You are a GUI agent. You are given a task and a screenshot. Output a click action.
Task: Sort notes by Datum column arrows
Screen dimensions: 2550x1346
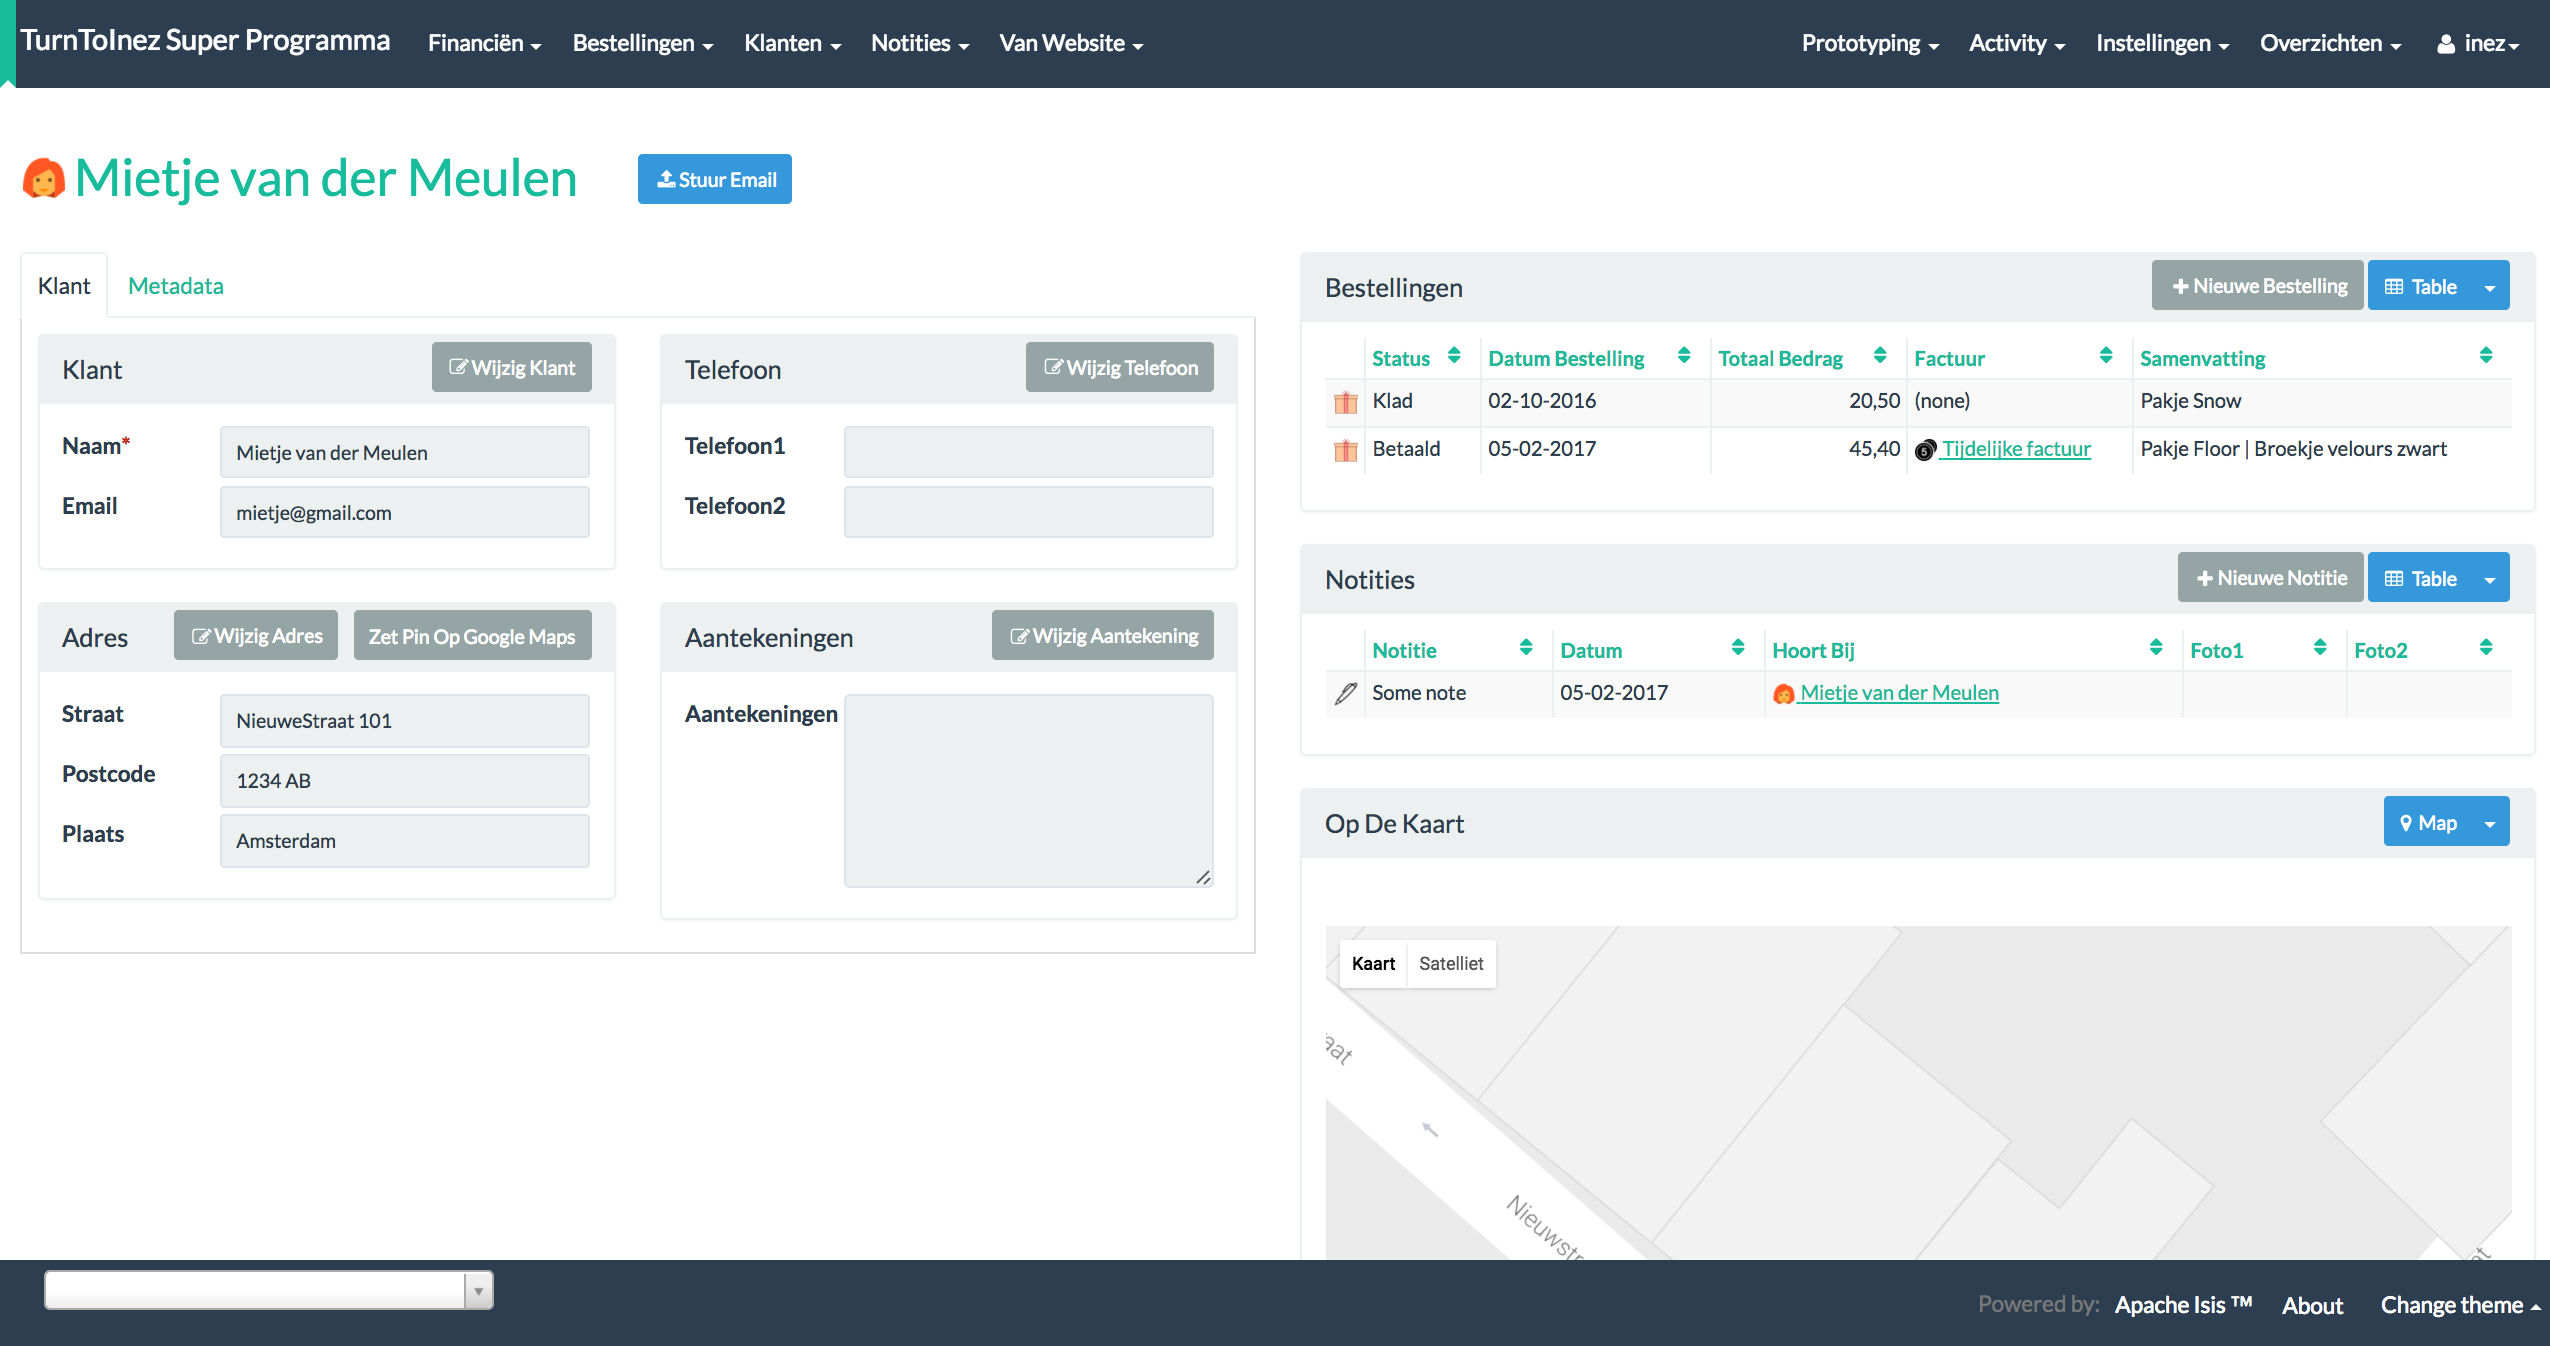click(1738, 648)
